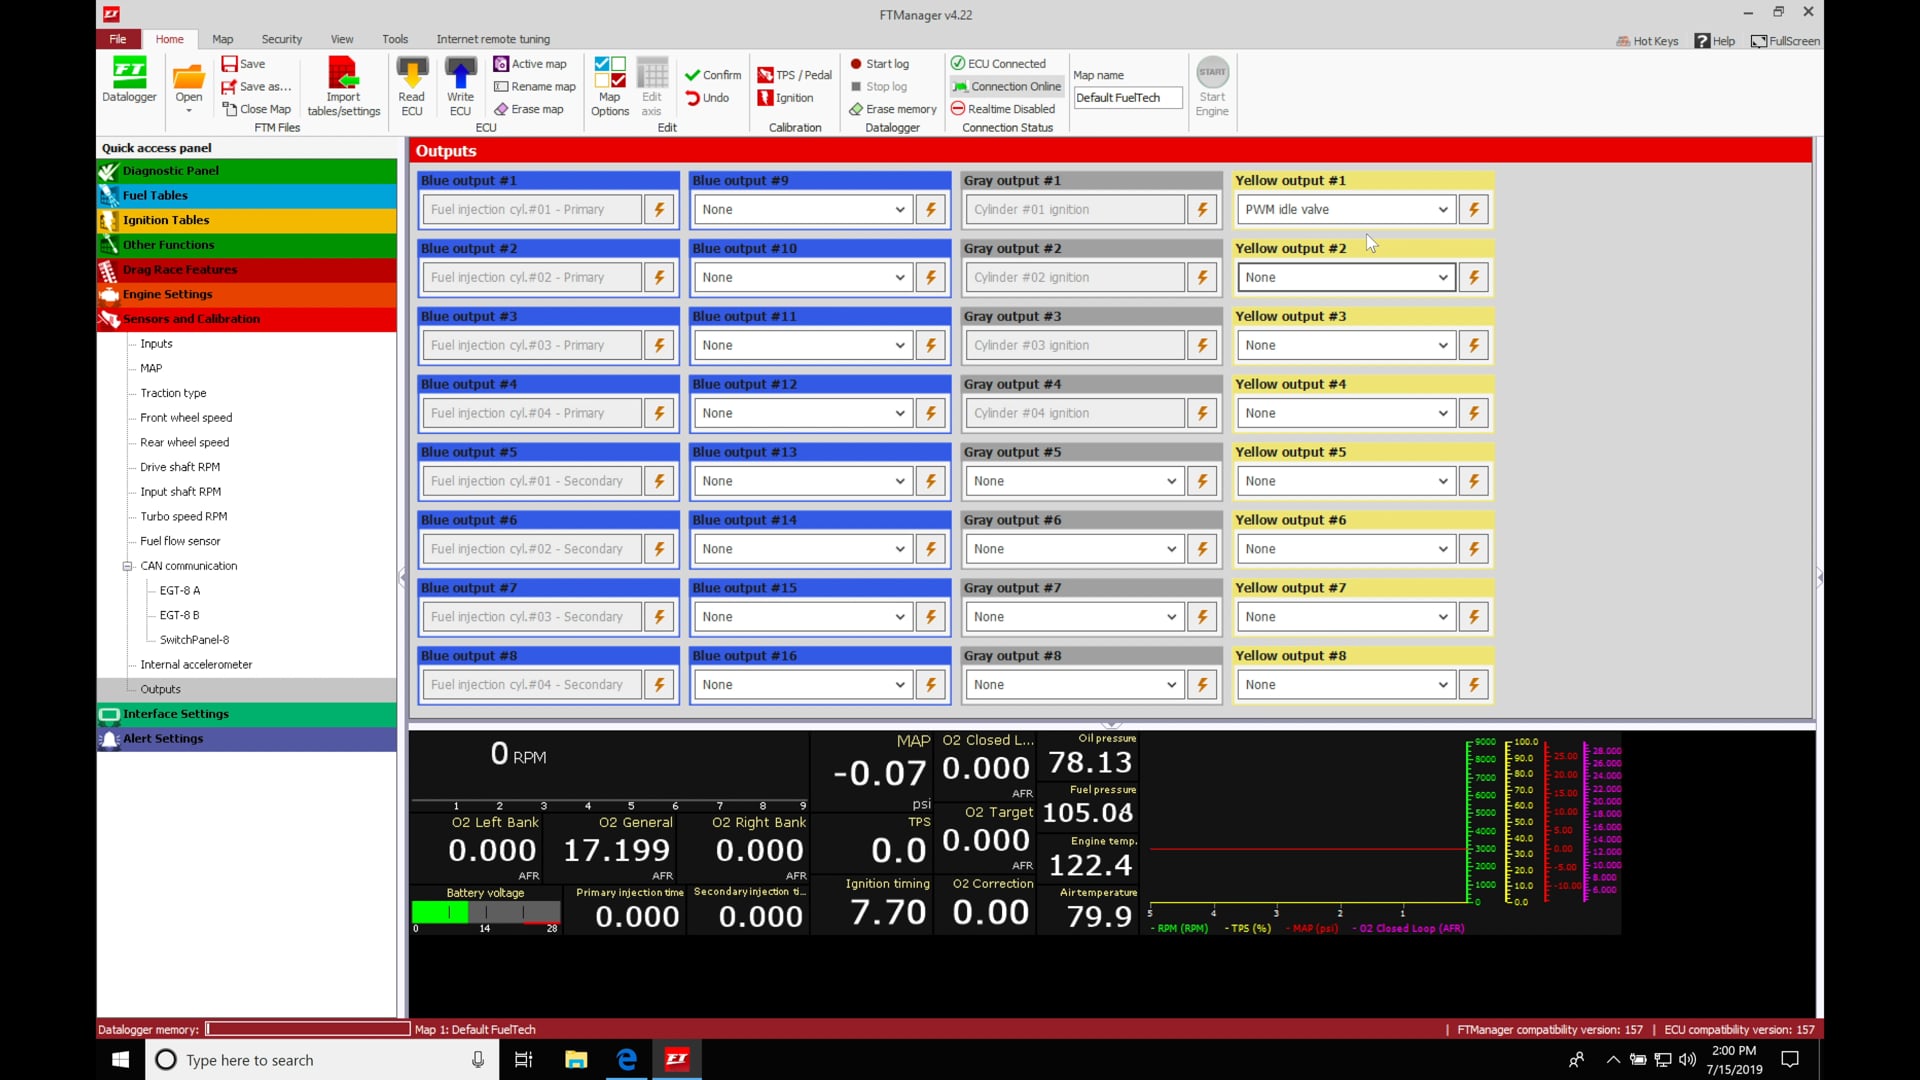This screenshot has height=1080, width=1920.
Task: Click the Read ECU icon
Action: (x=412, y=83)
